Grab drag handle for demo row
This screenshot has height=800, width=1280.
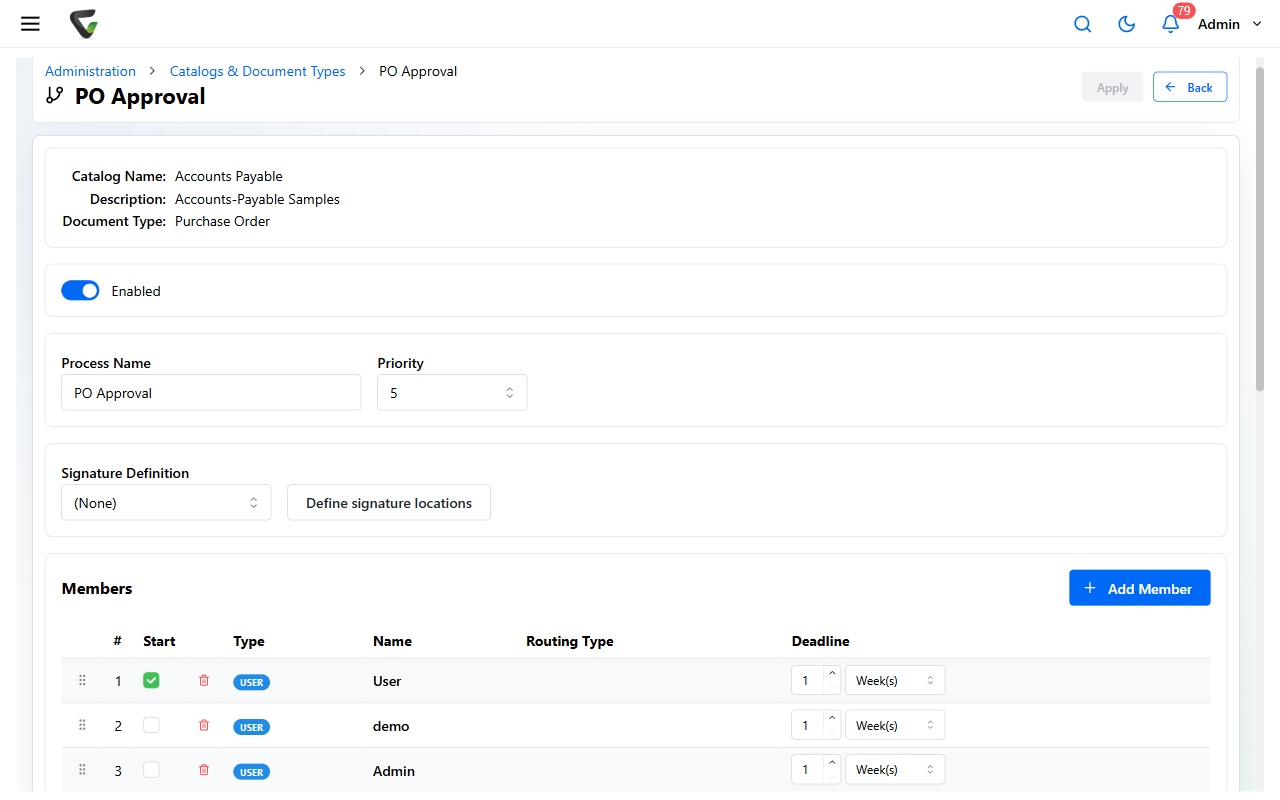click(x=83, y=725)
